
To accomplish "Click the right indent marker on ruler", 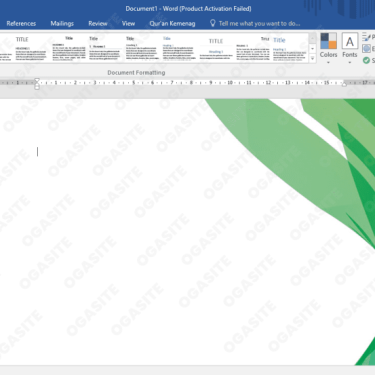I will click(344, 84).
